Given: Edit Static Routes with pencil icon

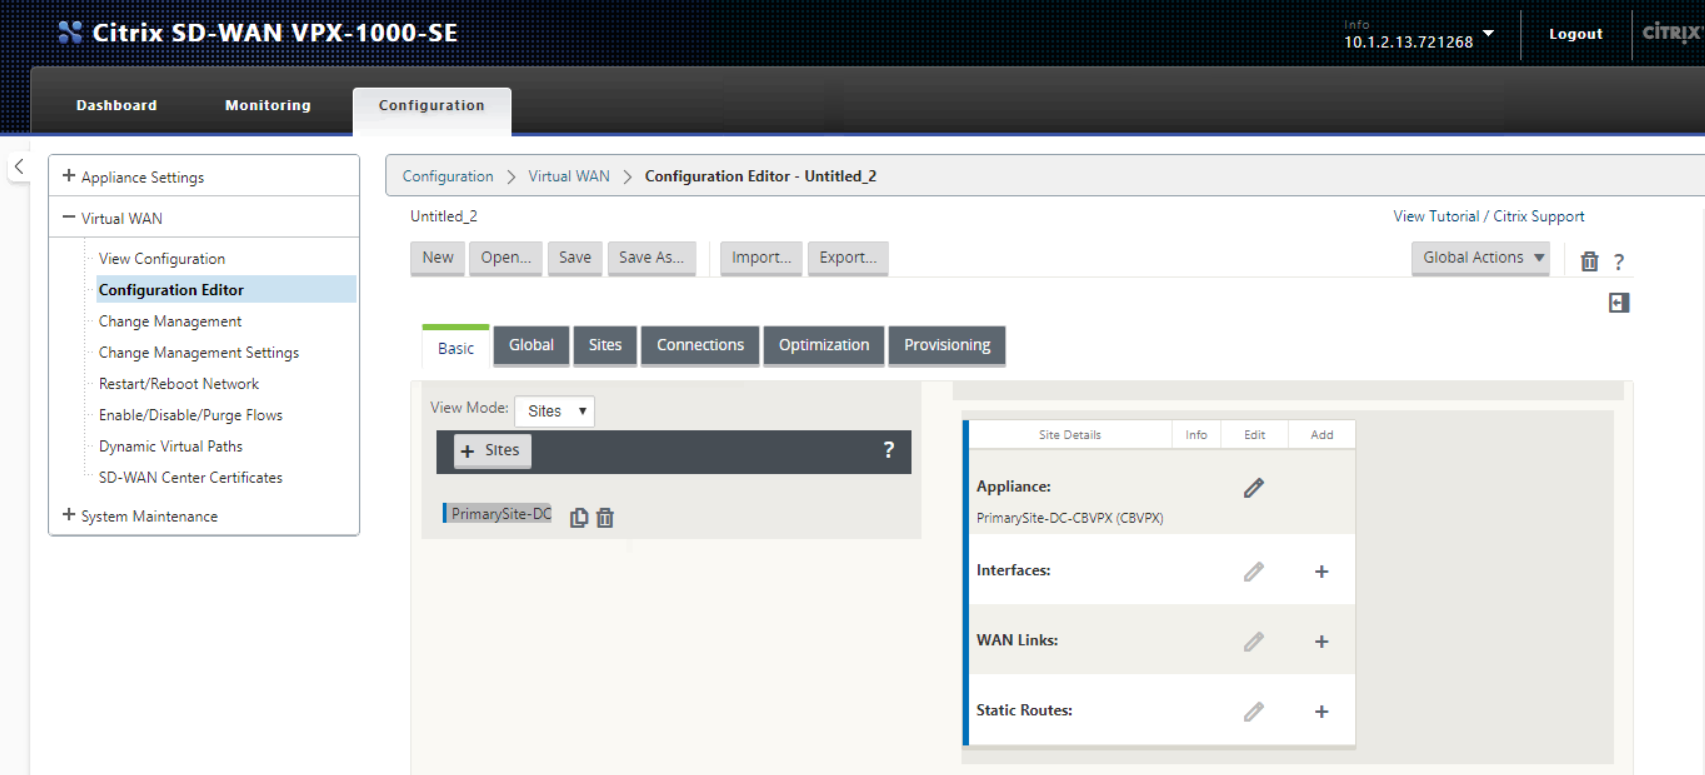Looking at the screenshot, I should click(x=1254, y=712).
